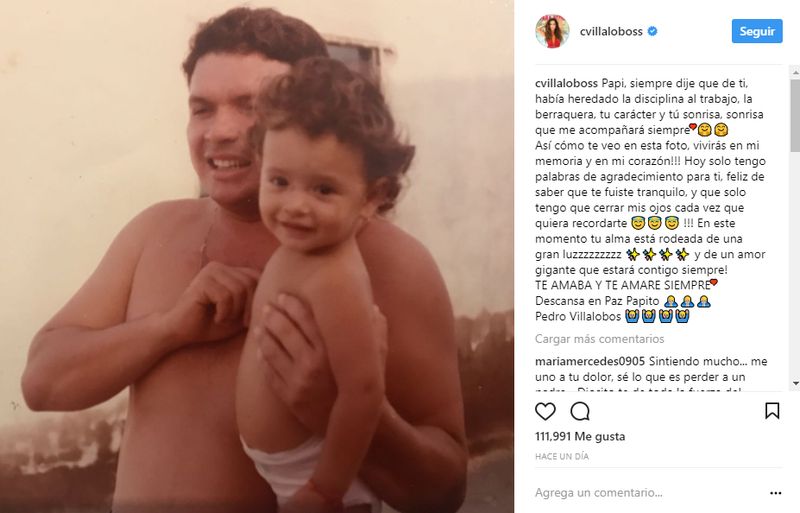Viewport: 800px width, 513px height.
Task: Load more comments via Cargar más comentarios
Action: [x=599, y=339]
